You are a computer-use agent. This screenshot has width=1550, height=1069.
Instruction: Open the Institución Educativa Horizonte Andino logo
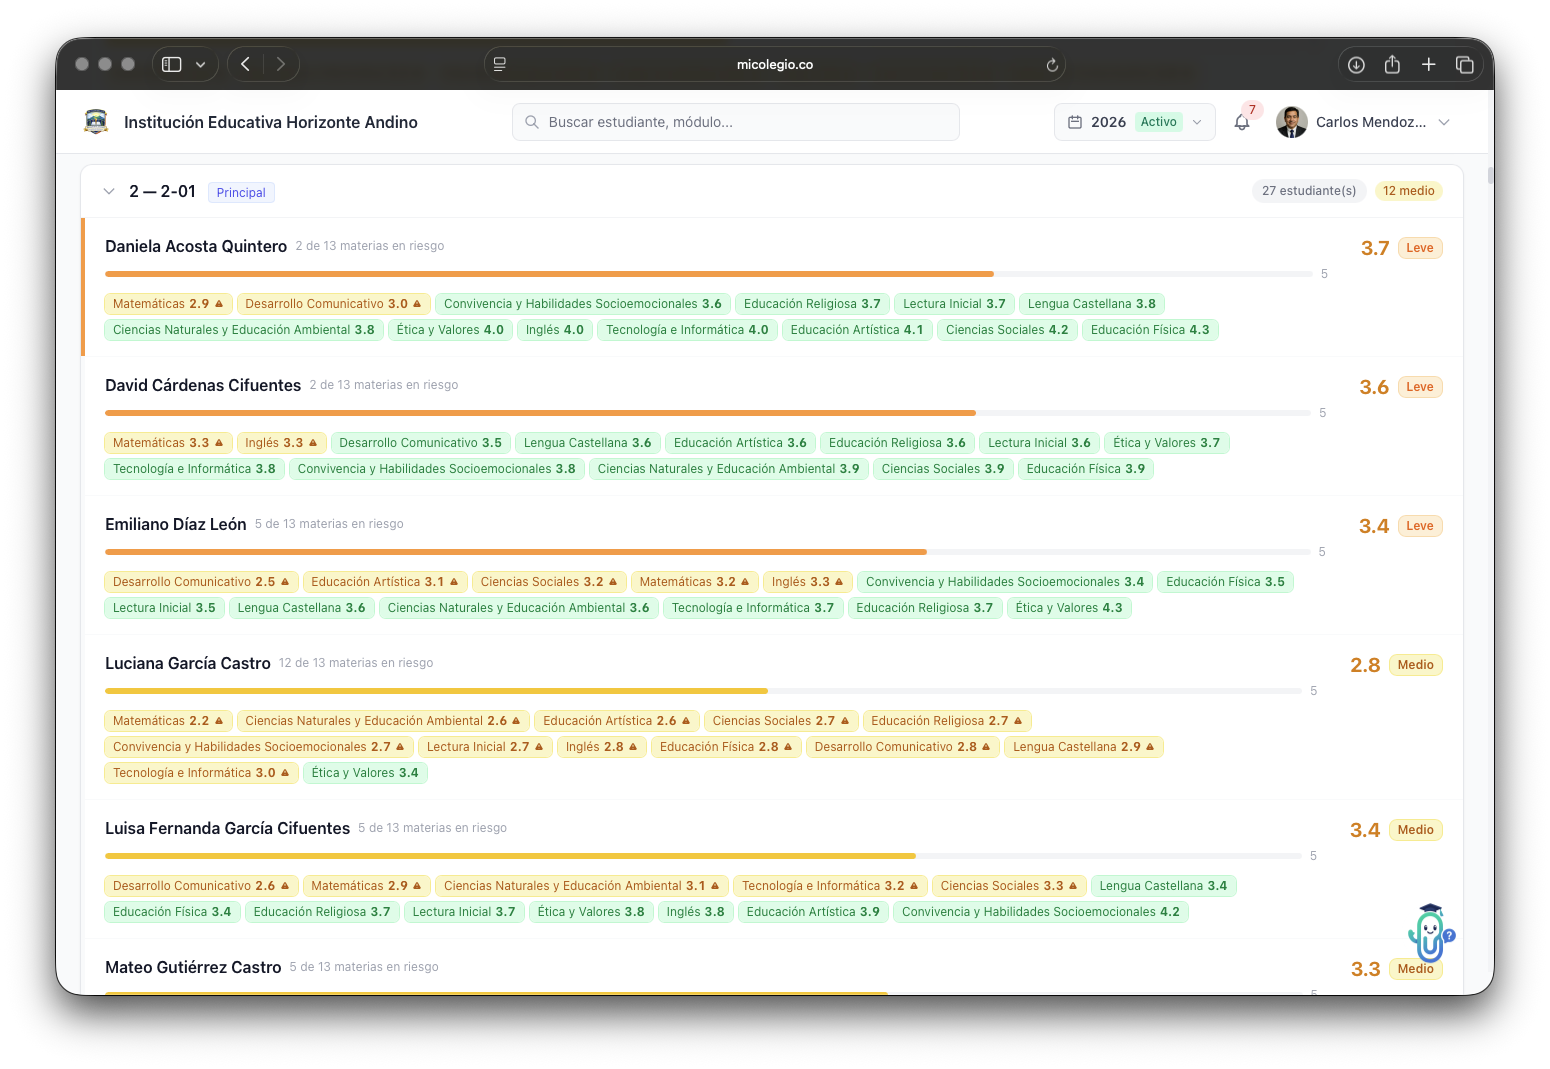(x=96, y=122)
